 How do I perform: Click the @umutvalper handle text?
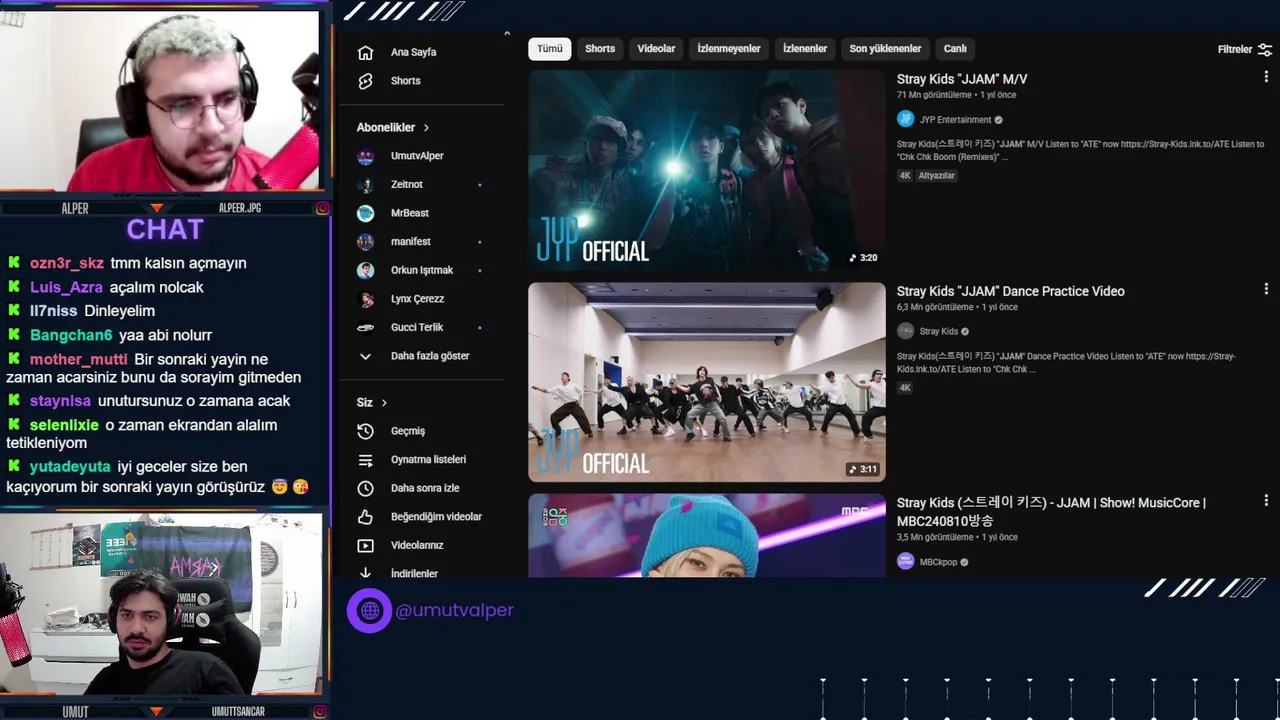[455, 610]
